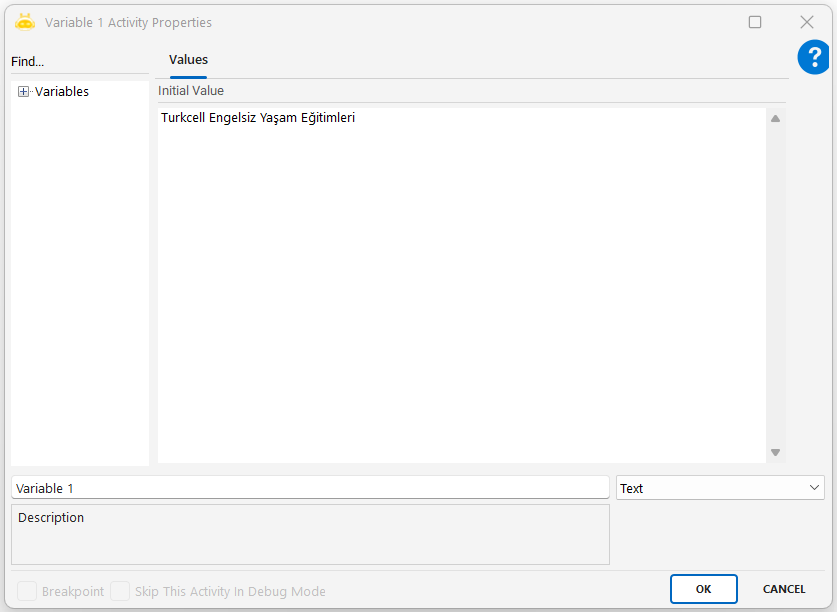Enable the Breakpoint checkbox
Viewport: 837px width, 612px height.
point(27,591)
